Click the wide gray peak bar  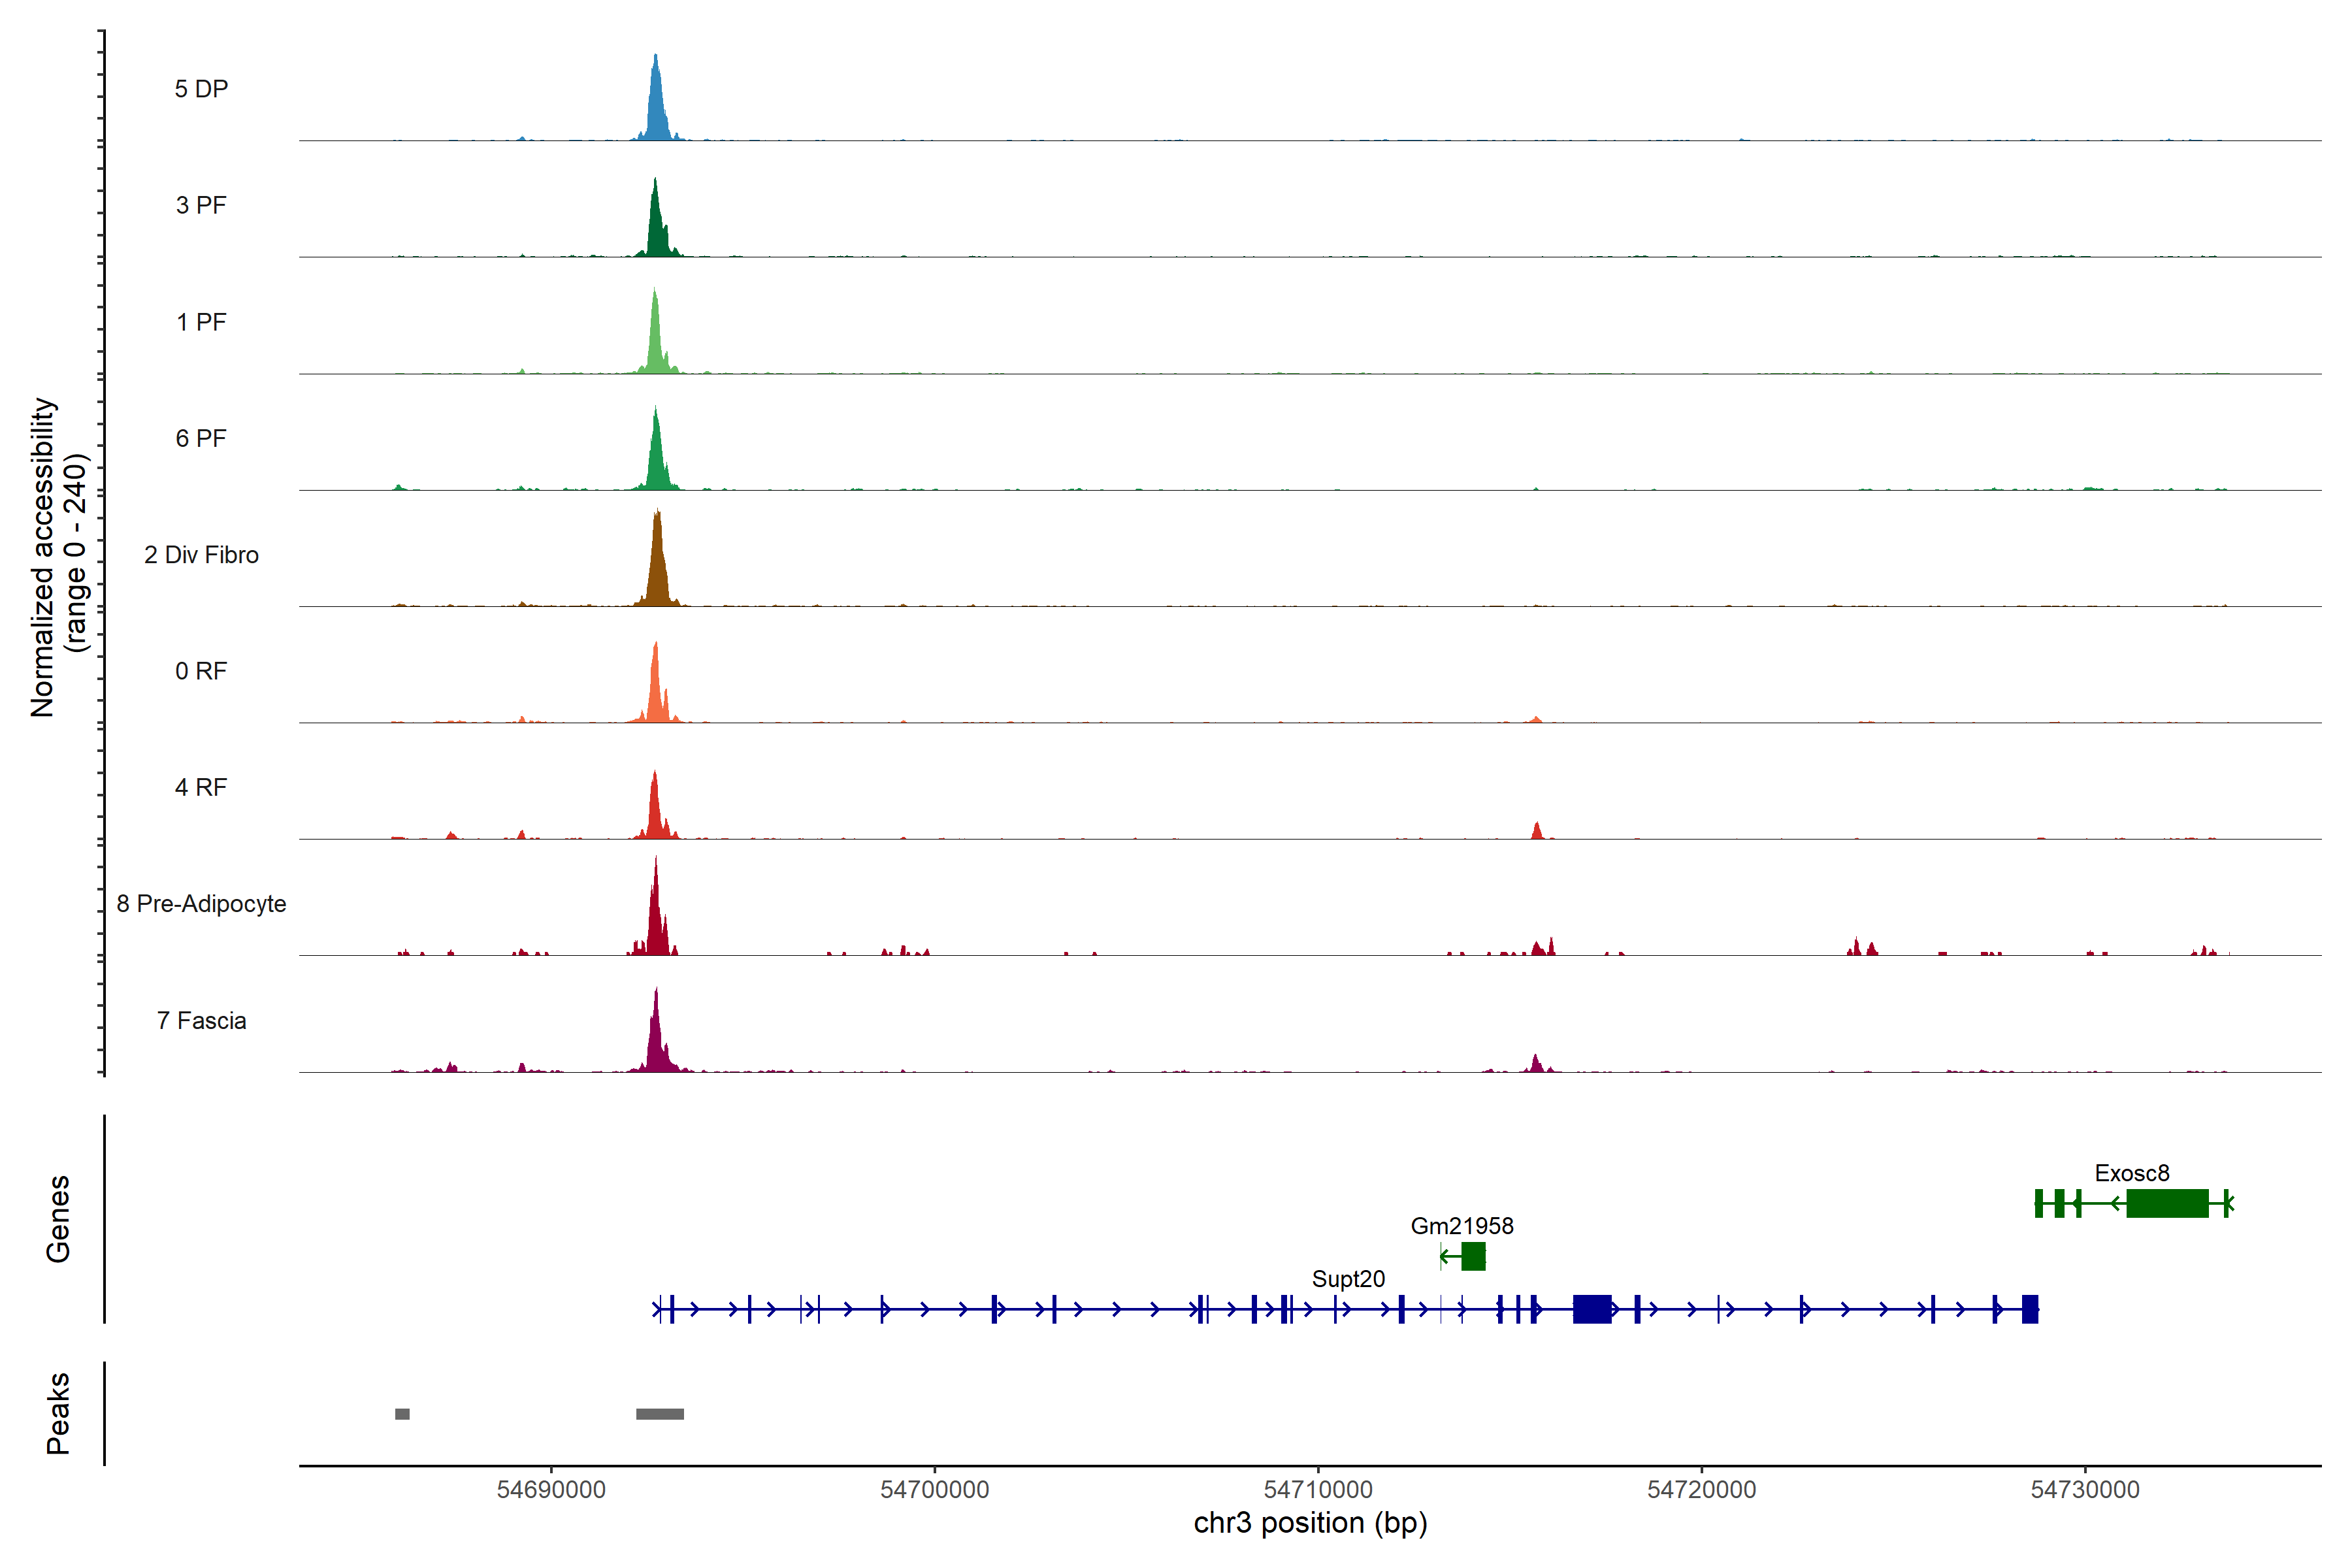660,1414
